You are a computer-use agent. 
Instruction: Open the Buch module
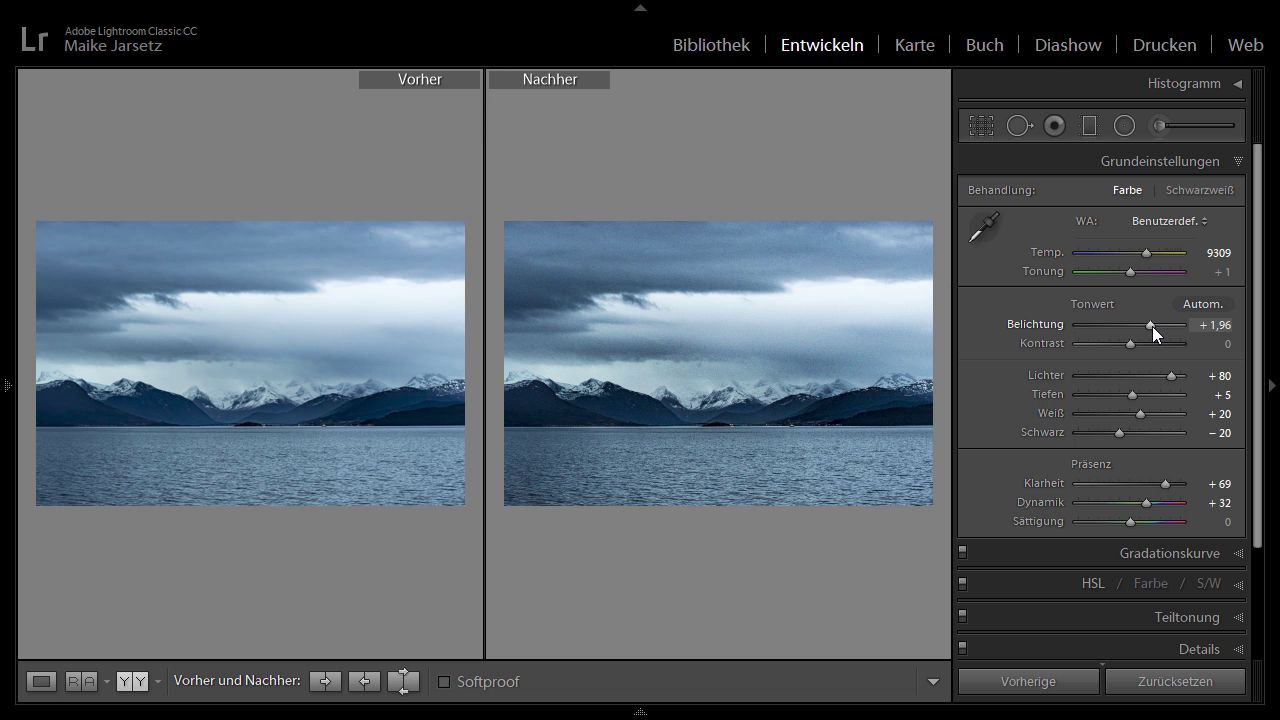984,45
